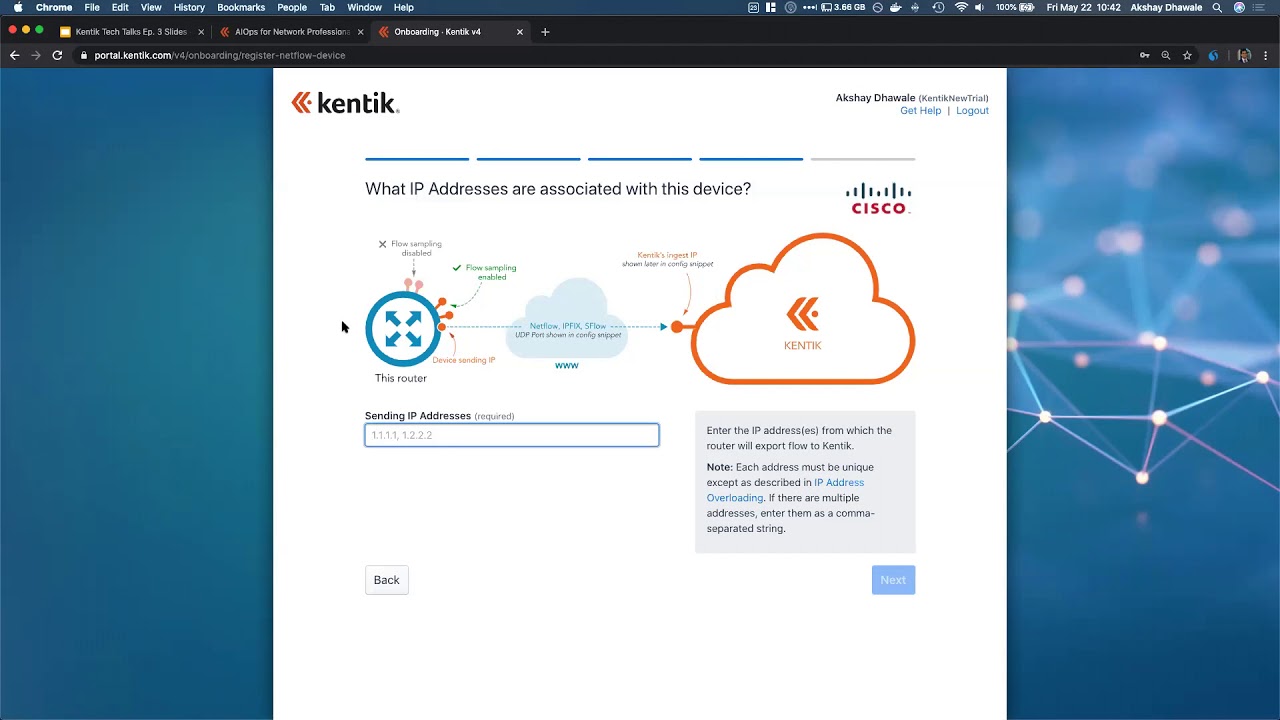Click the 'Sending IP Addresses' label
This screenshot has height=720, width=1280.
coord(418,416)
